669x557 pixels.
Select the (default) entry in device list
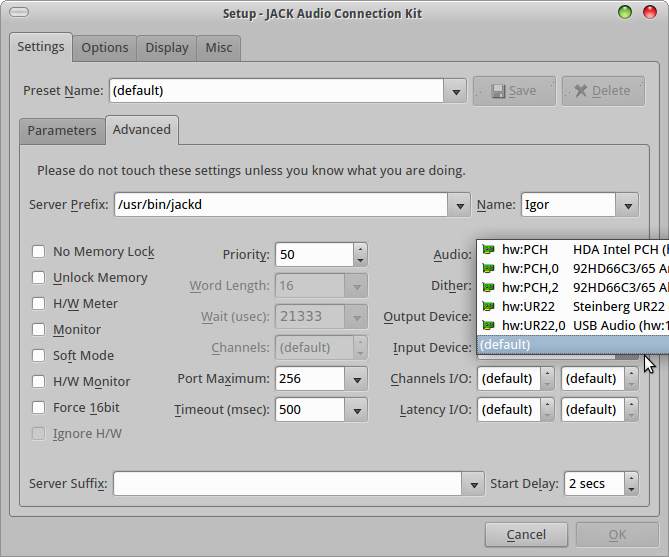[573, 344]
